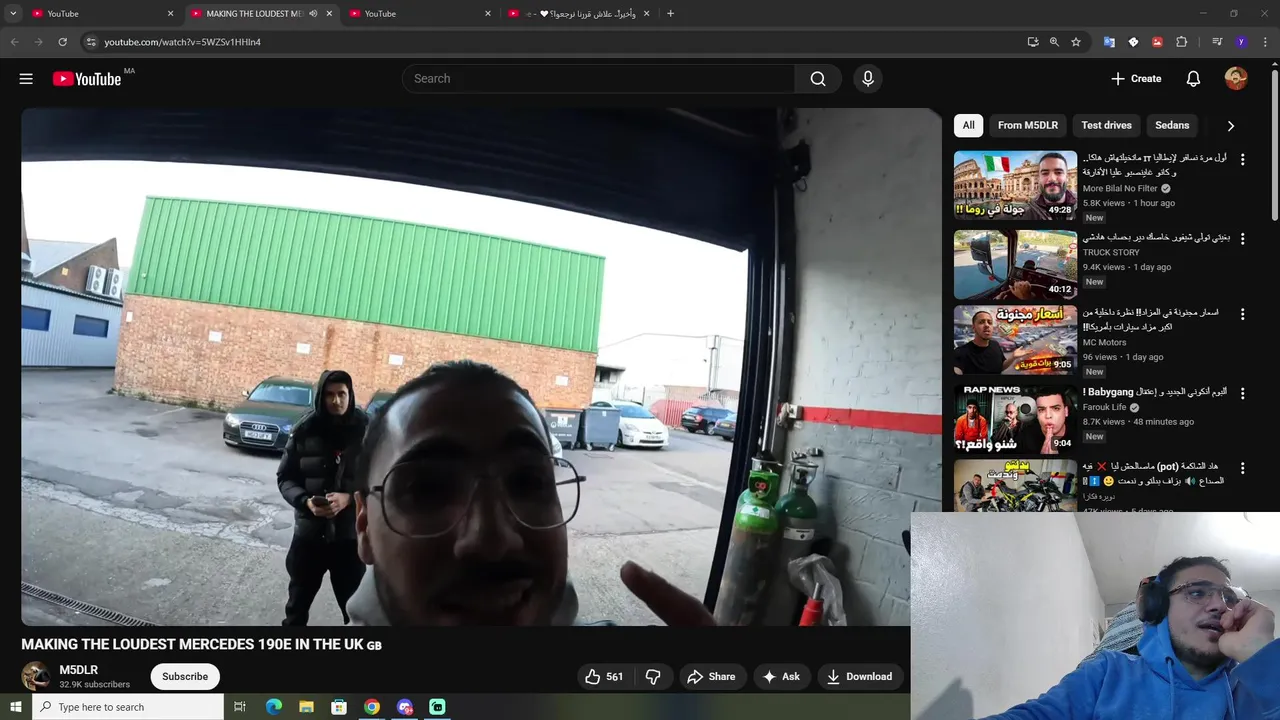The width and height of the screenshot is (1280, 720).
Task: Go to YouTube home via logo
Action: pos(87,79)
